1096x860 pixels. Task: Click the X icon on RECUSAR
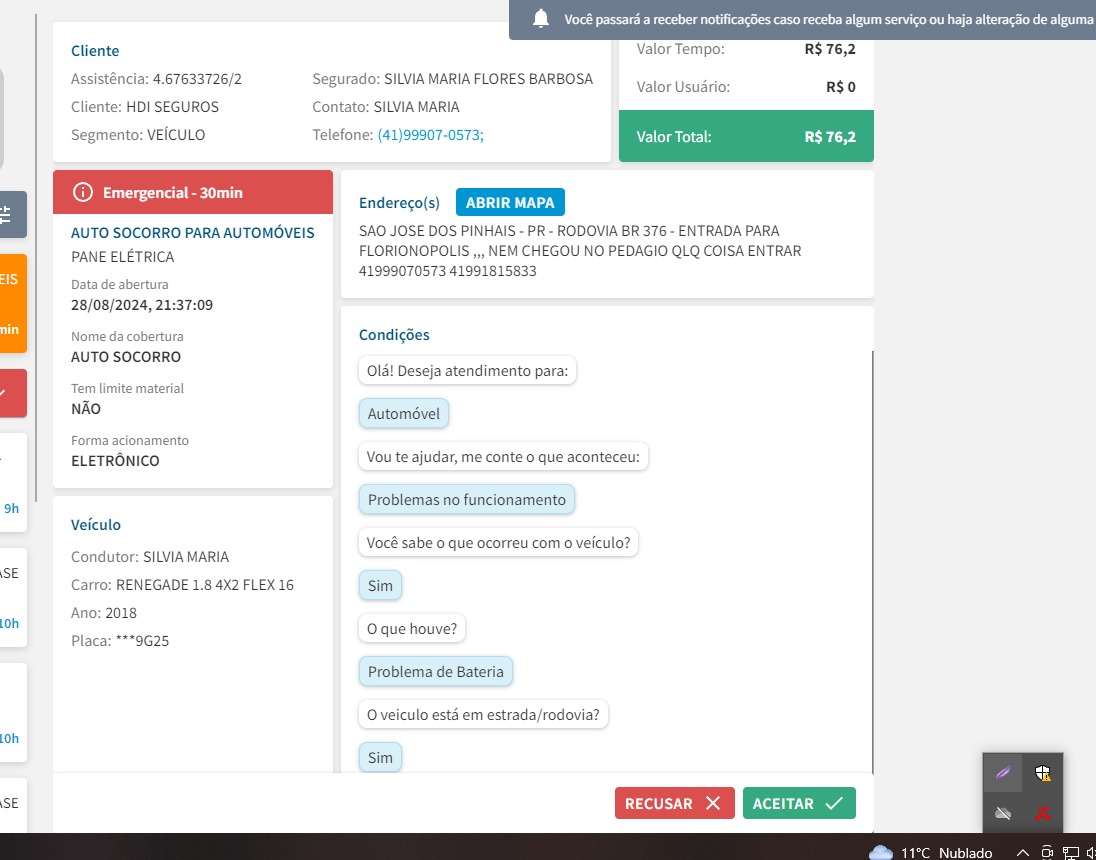tap(712, 803)
